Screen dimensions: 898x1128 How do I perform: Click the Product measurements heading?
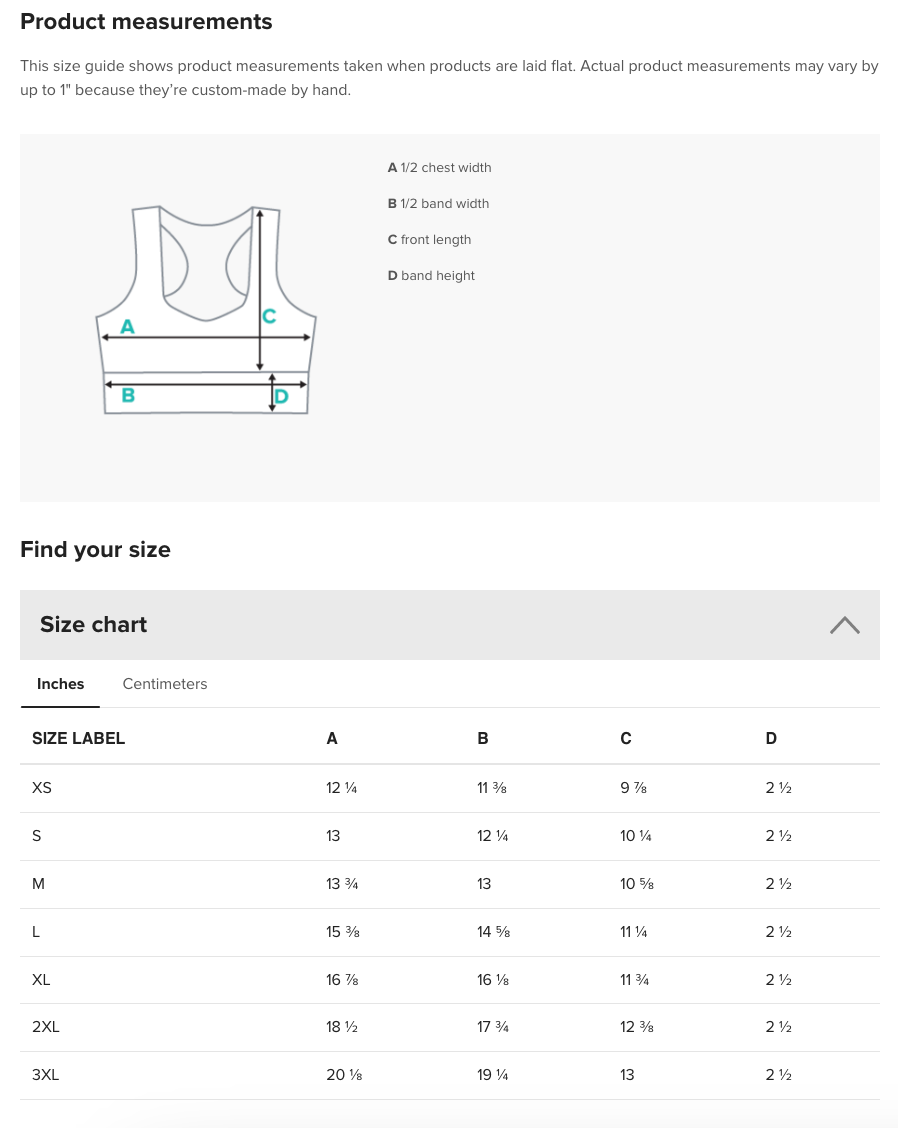(x=146, y=21)
